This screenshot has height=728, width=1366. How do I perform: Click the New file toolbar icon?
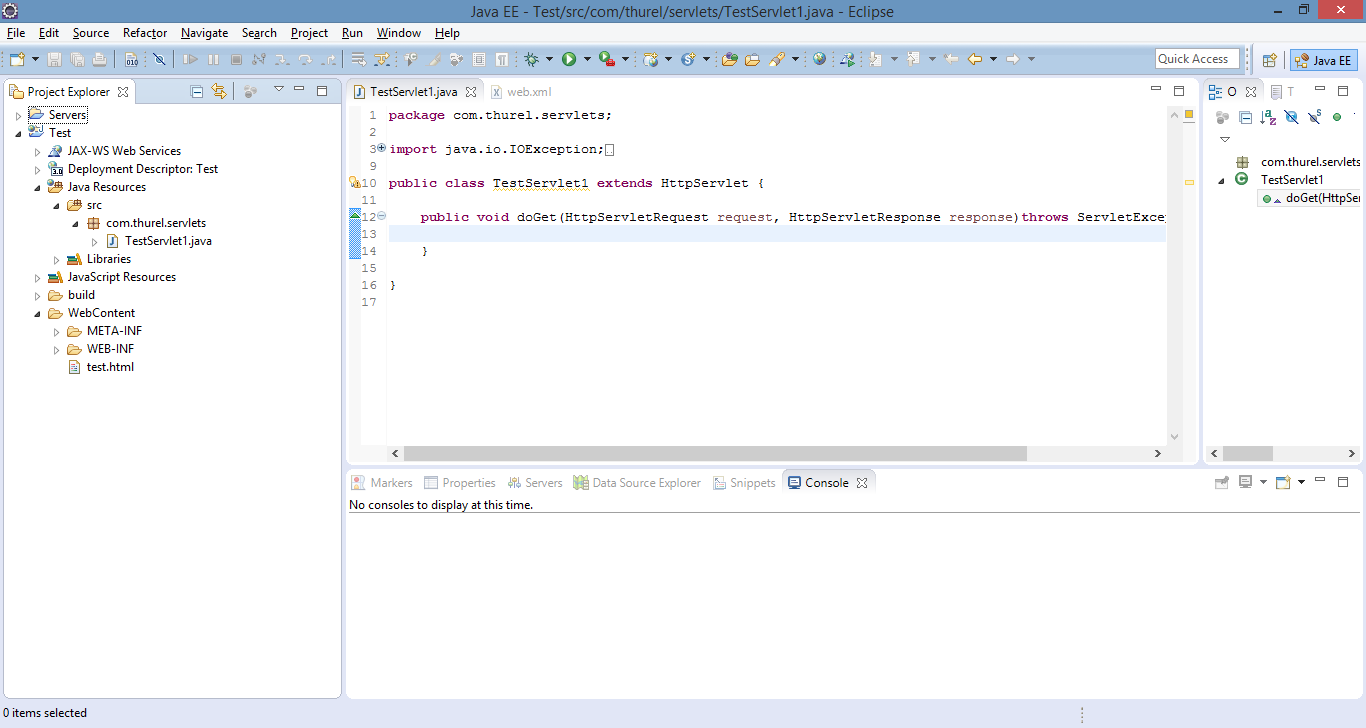coord(17,60)
